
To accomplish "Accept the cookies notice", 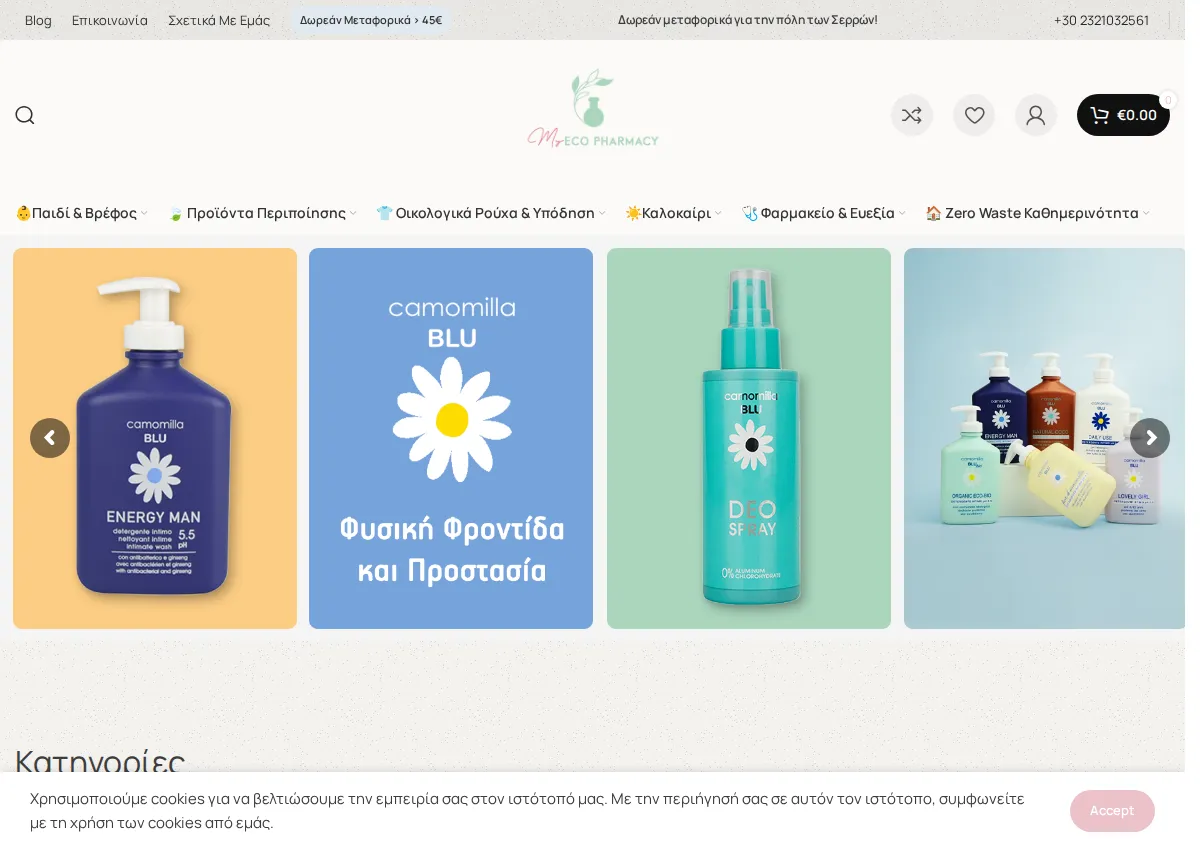I will 1112,811.
